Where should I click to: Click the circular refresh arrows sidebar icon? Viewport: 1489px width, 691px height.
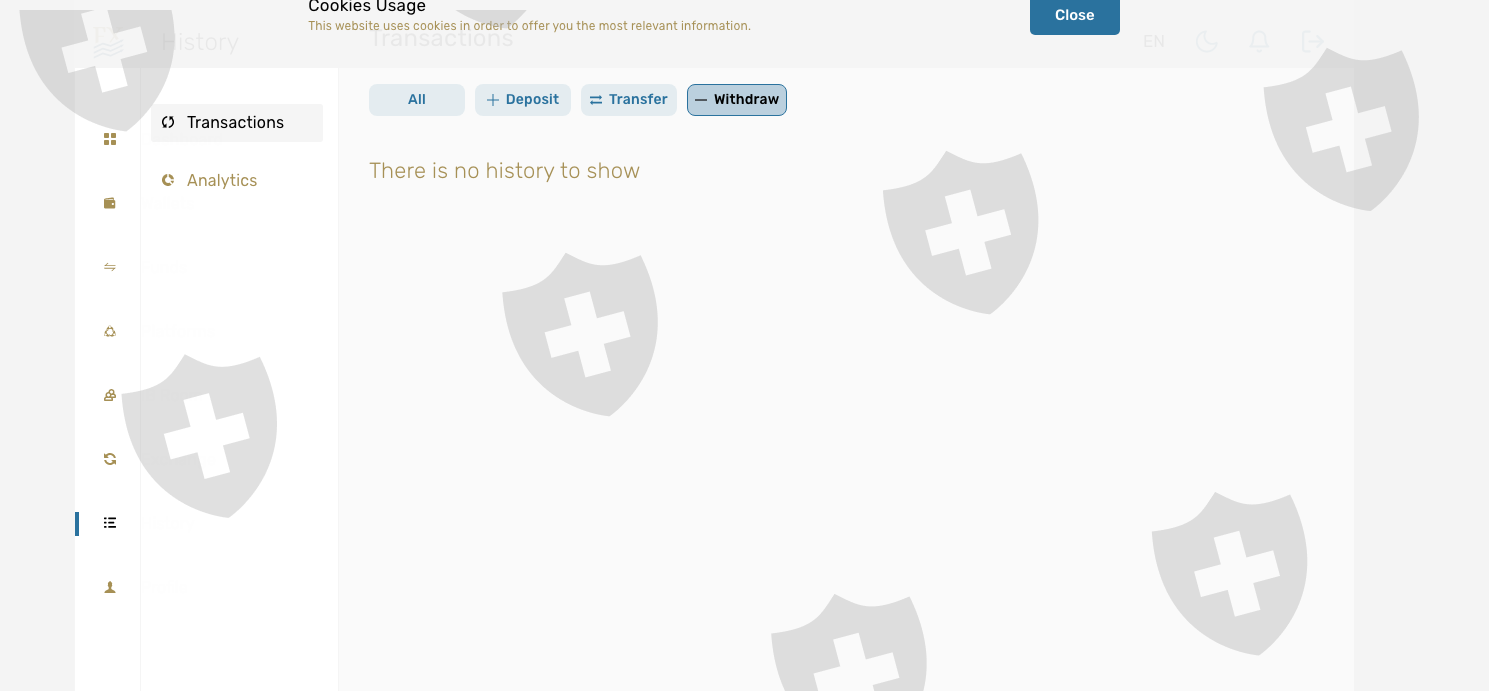110,459
